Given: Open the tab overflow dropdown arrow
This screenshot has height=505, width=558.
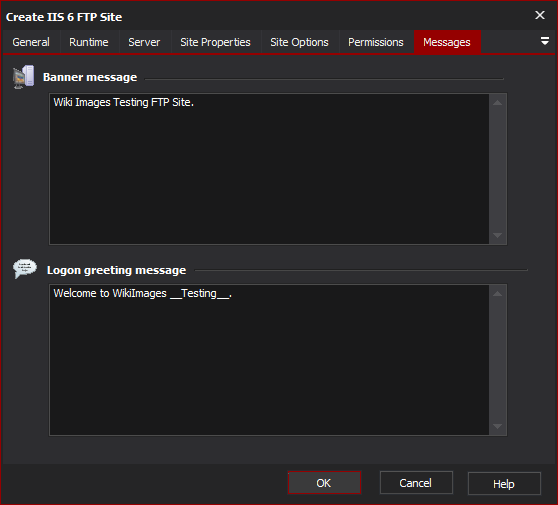Looking at the screenshot, I should click(544, 41).
